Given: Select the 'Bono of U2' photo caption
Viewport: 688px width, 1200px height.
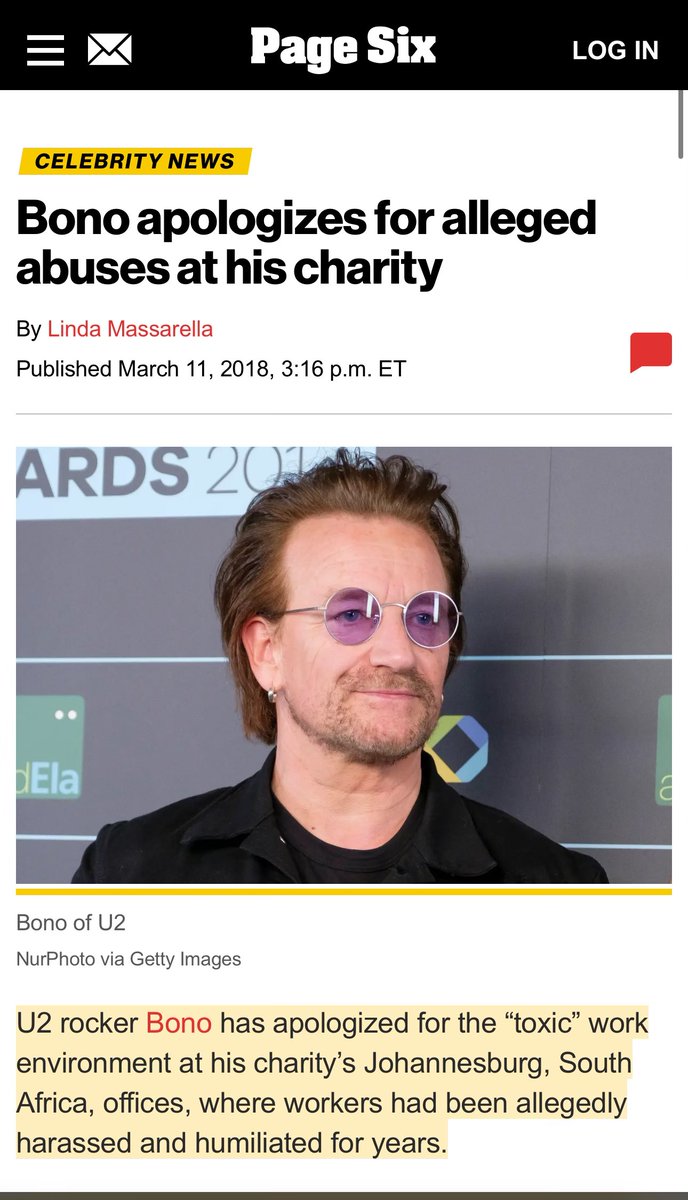Looking at the screenshot, I should click(71, 923).
